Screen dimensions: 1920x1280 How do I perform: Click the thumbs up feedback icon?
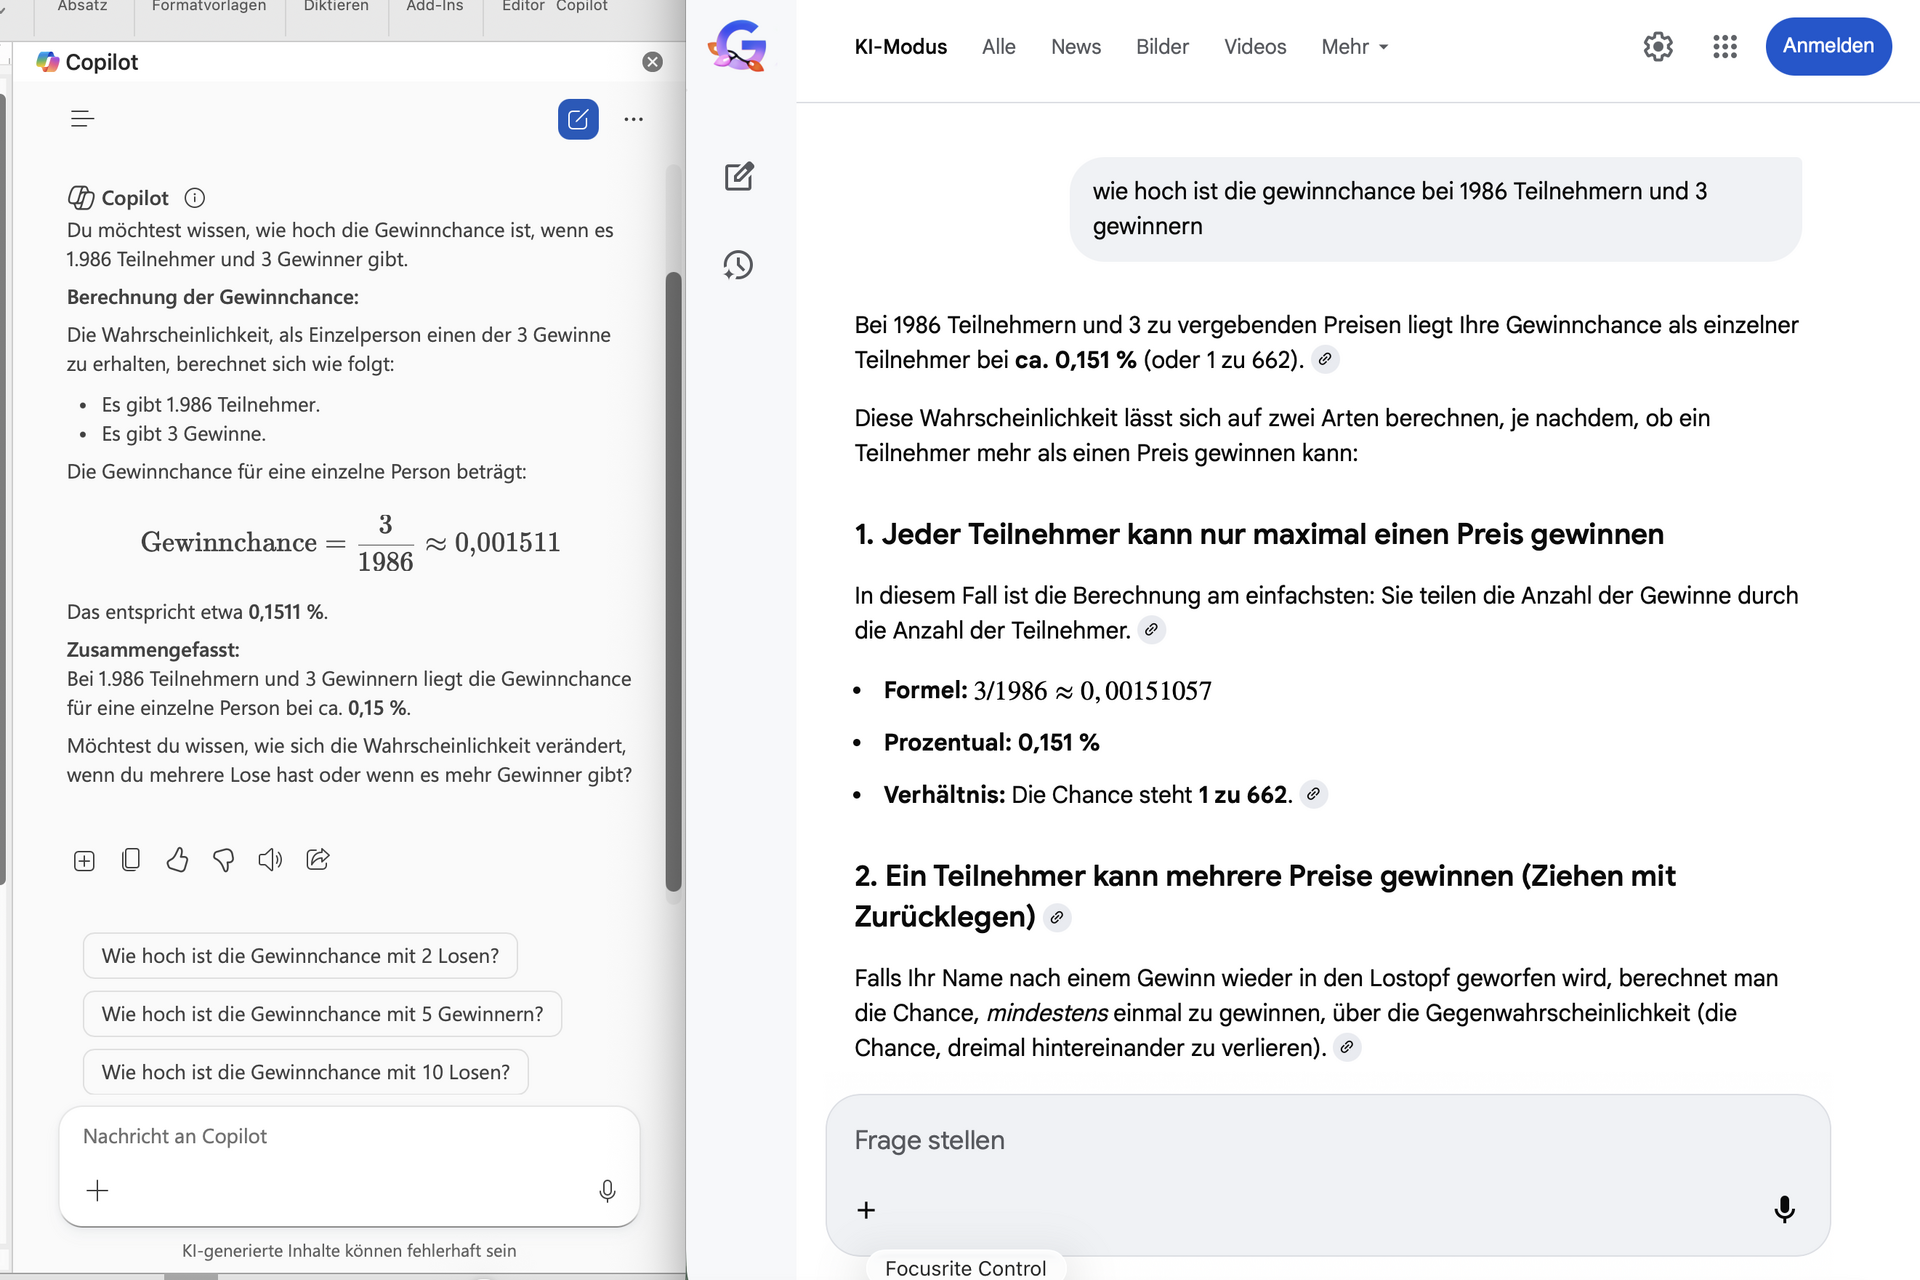177,860
